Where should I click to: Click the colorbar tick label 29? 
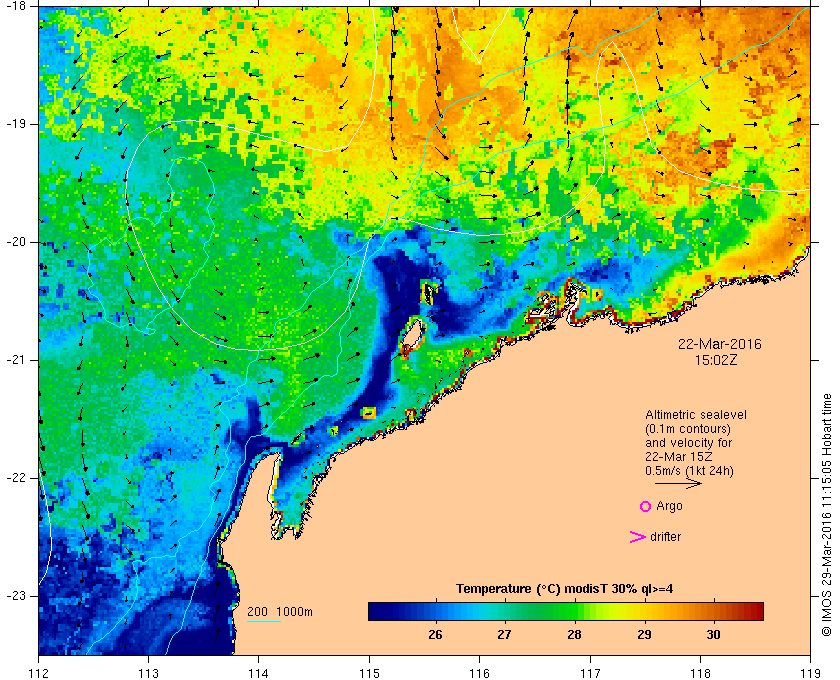[x=644, y=634]
